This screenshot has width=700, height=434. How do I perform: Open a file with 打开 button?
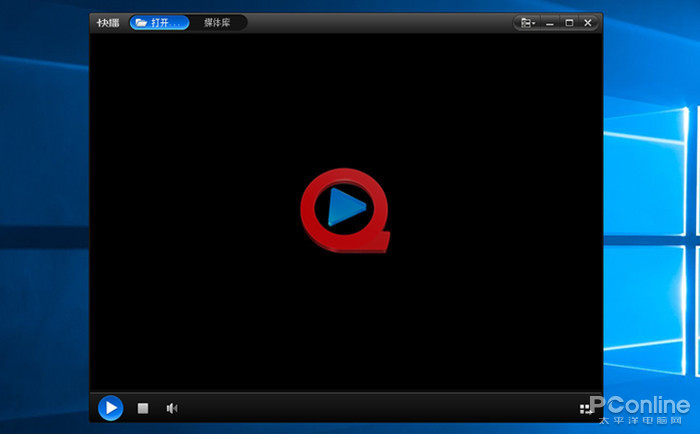point(159,23)
